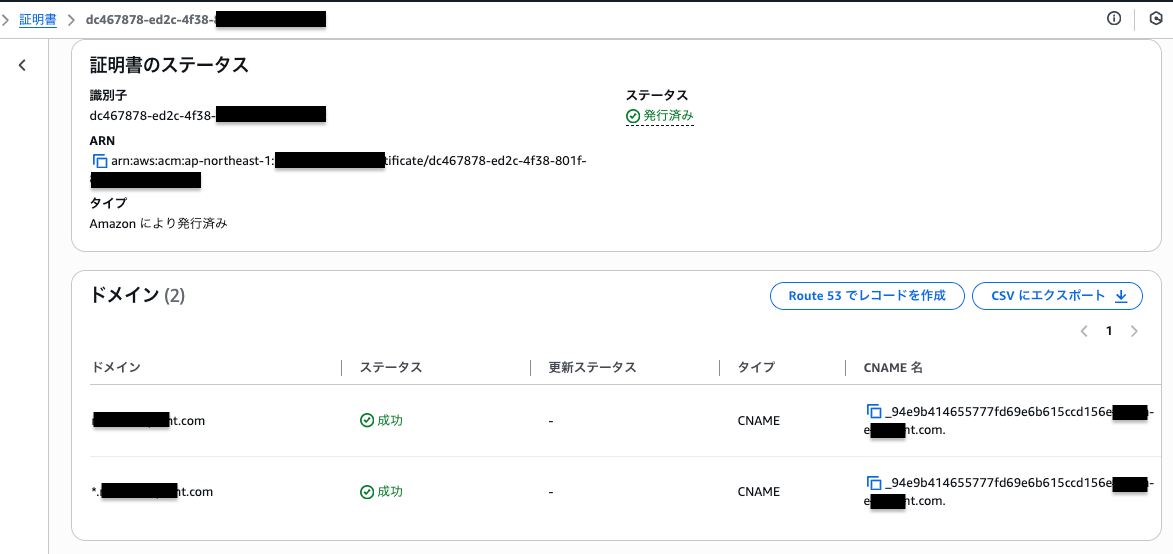This screenshot has width=1173, height=554.
Task: Select page 1 in the domains pagination
Action: coord(1109,332)
